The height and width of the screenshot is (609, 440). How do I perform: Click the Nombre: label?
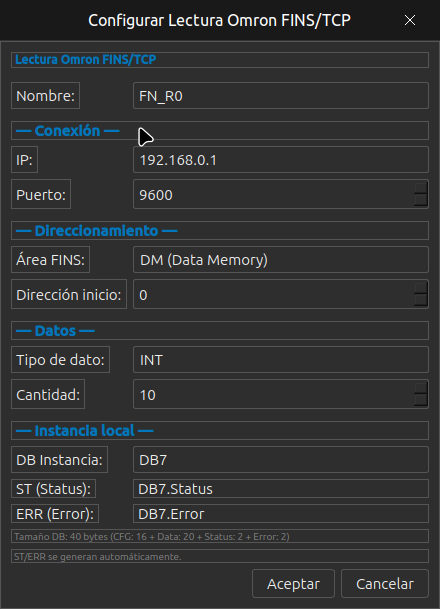pos(45,96)
